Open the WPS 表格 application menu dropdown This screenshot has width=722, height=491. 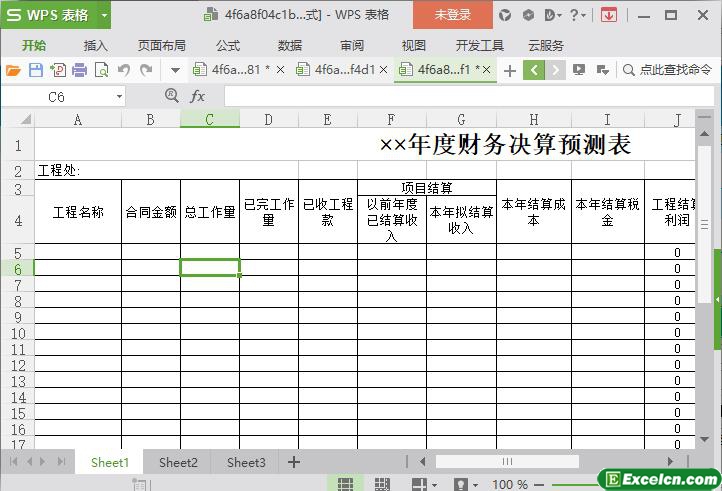(x=105, y=15)
